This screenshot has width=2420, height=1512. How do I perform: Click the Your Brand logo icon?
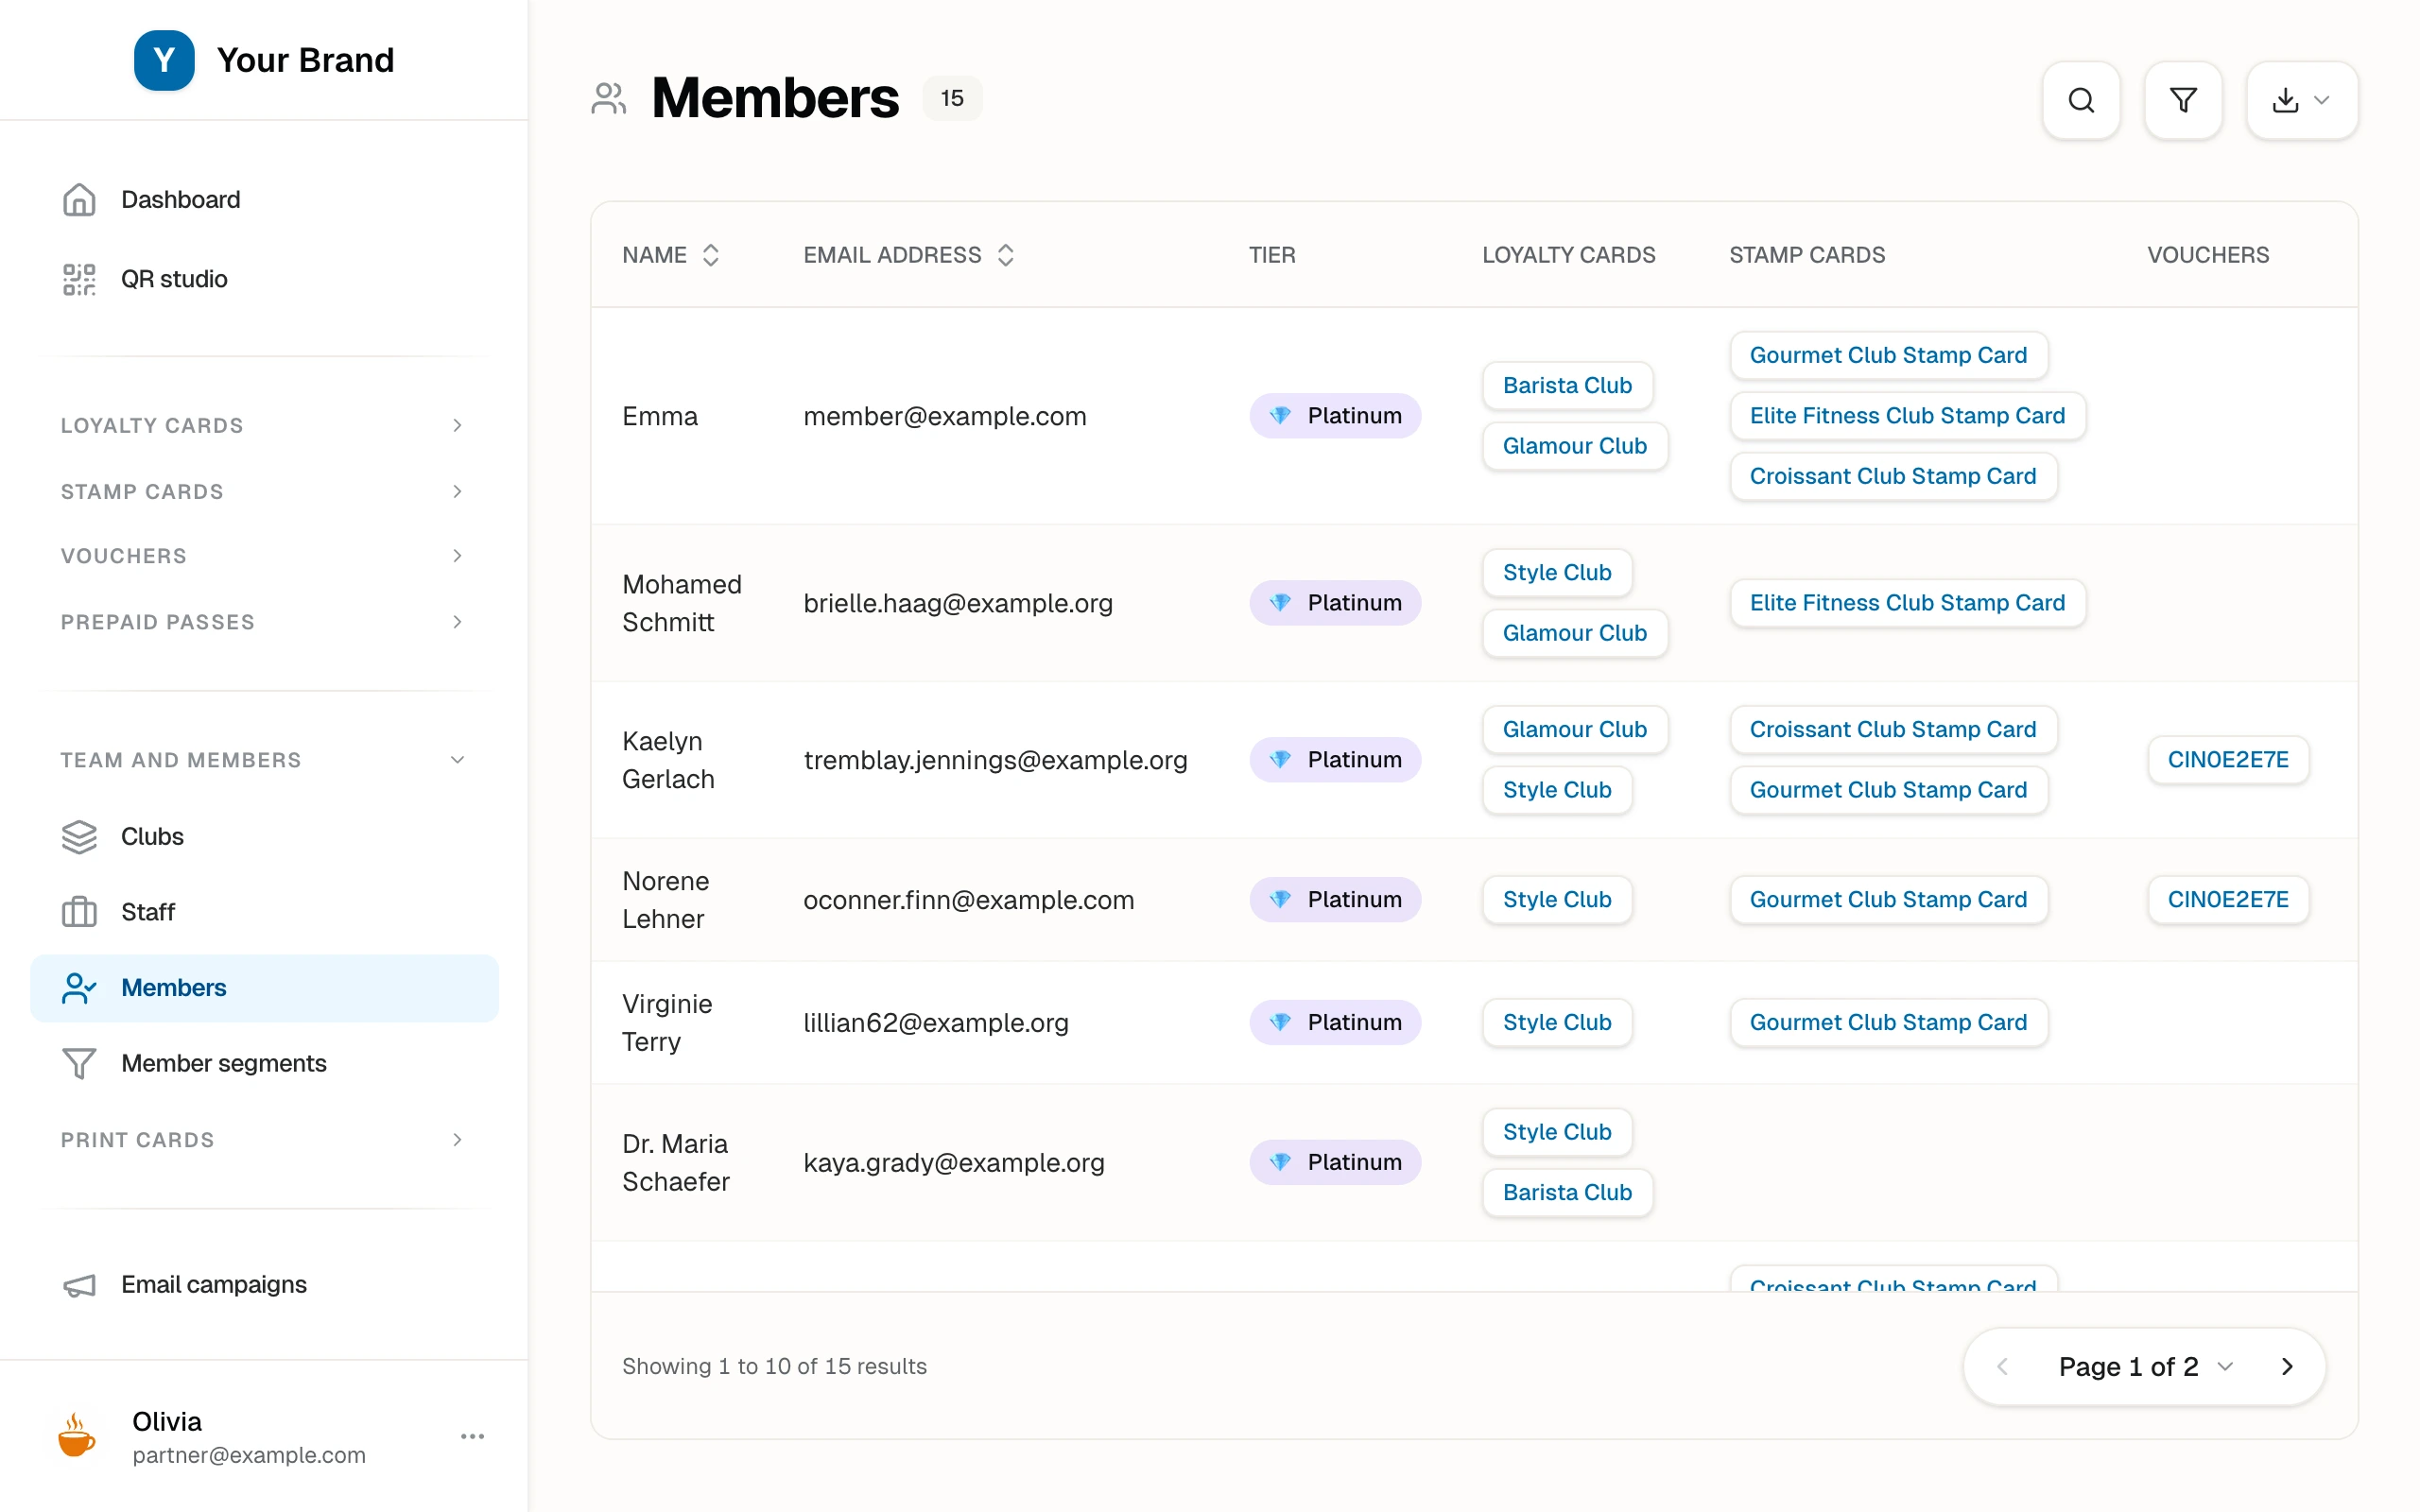click(164, 60)
